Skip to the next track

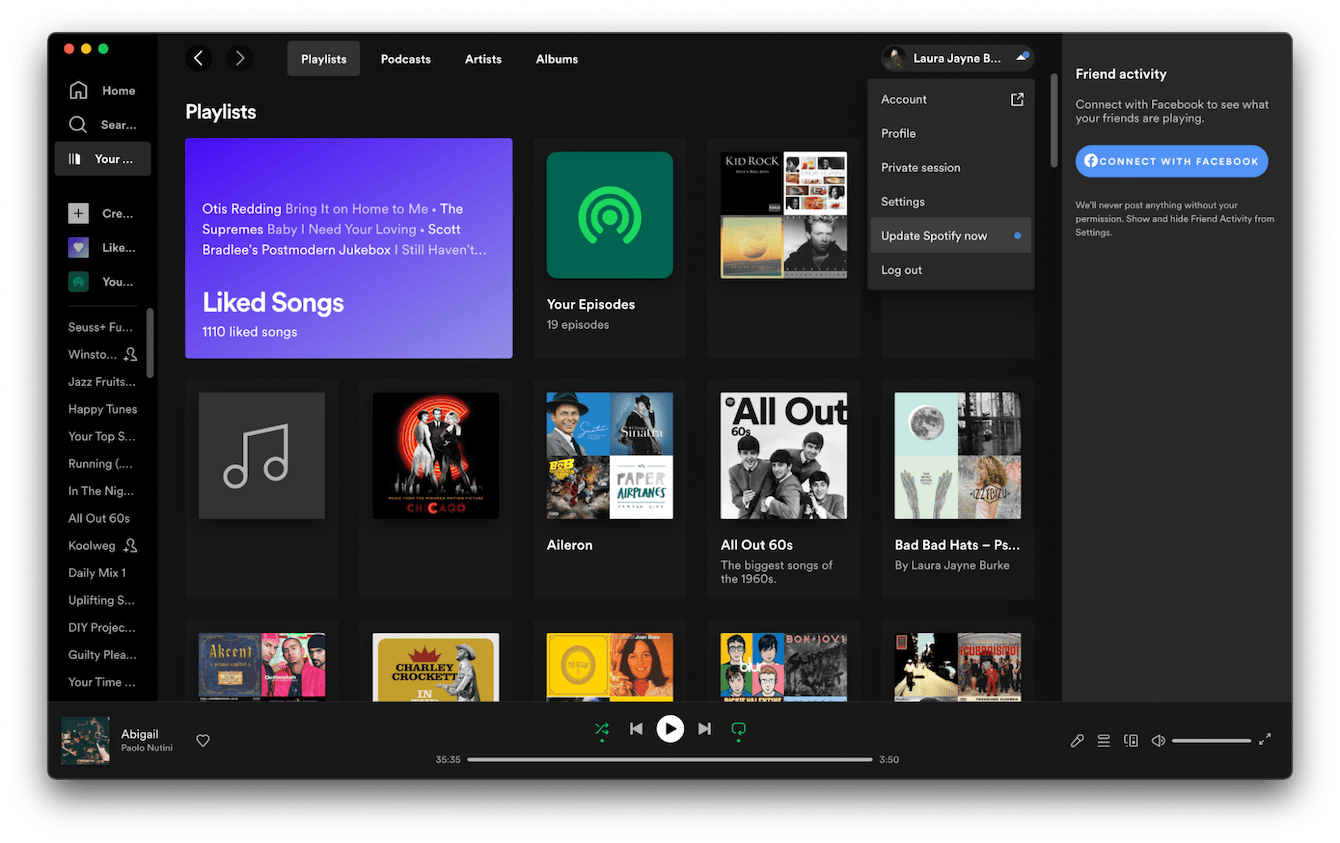click(x=704, y=729)
